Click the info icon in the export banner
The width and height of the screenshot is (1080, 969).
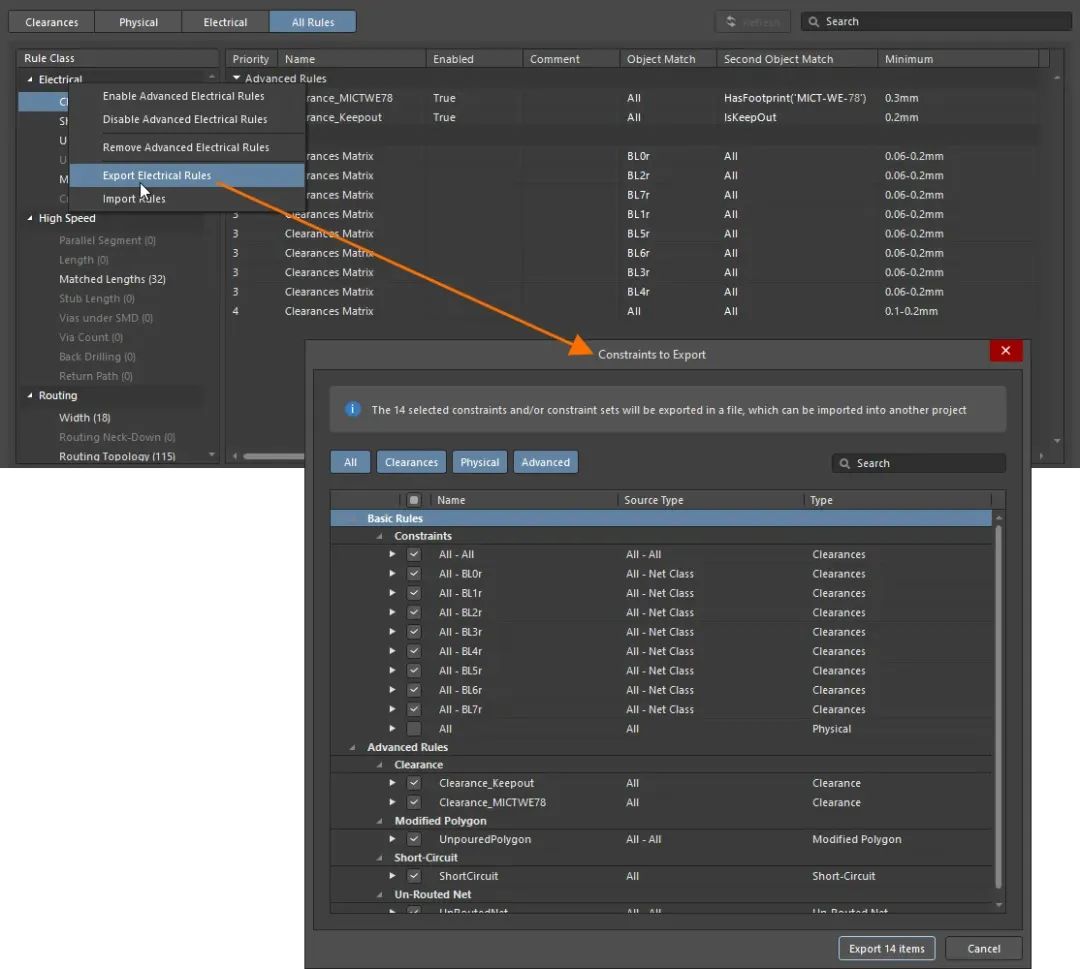353,409
